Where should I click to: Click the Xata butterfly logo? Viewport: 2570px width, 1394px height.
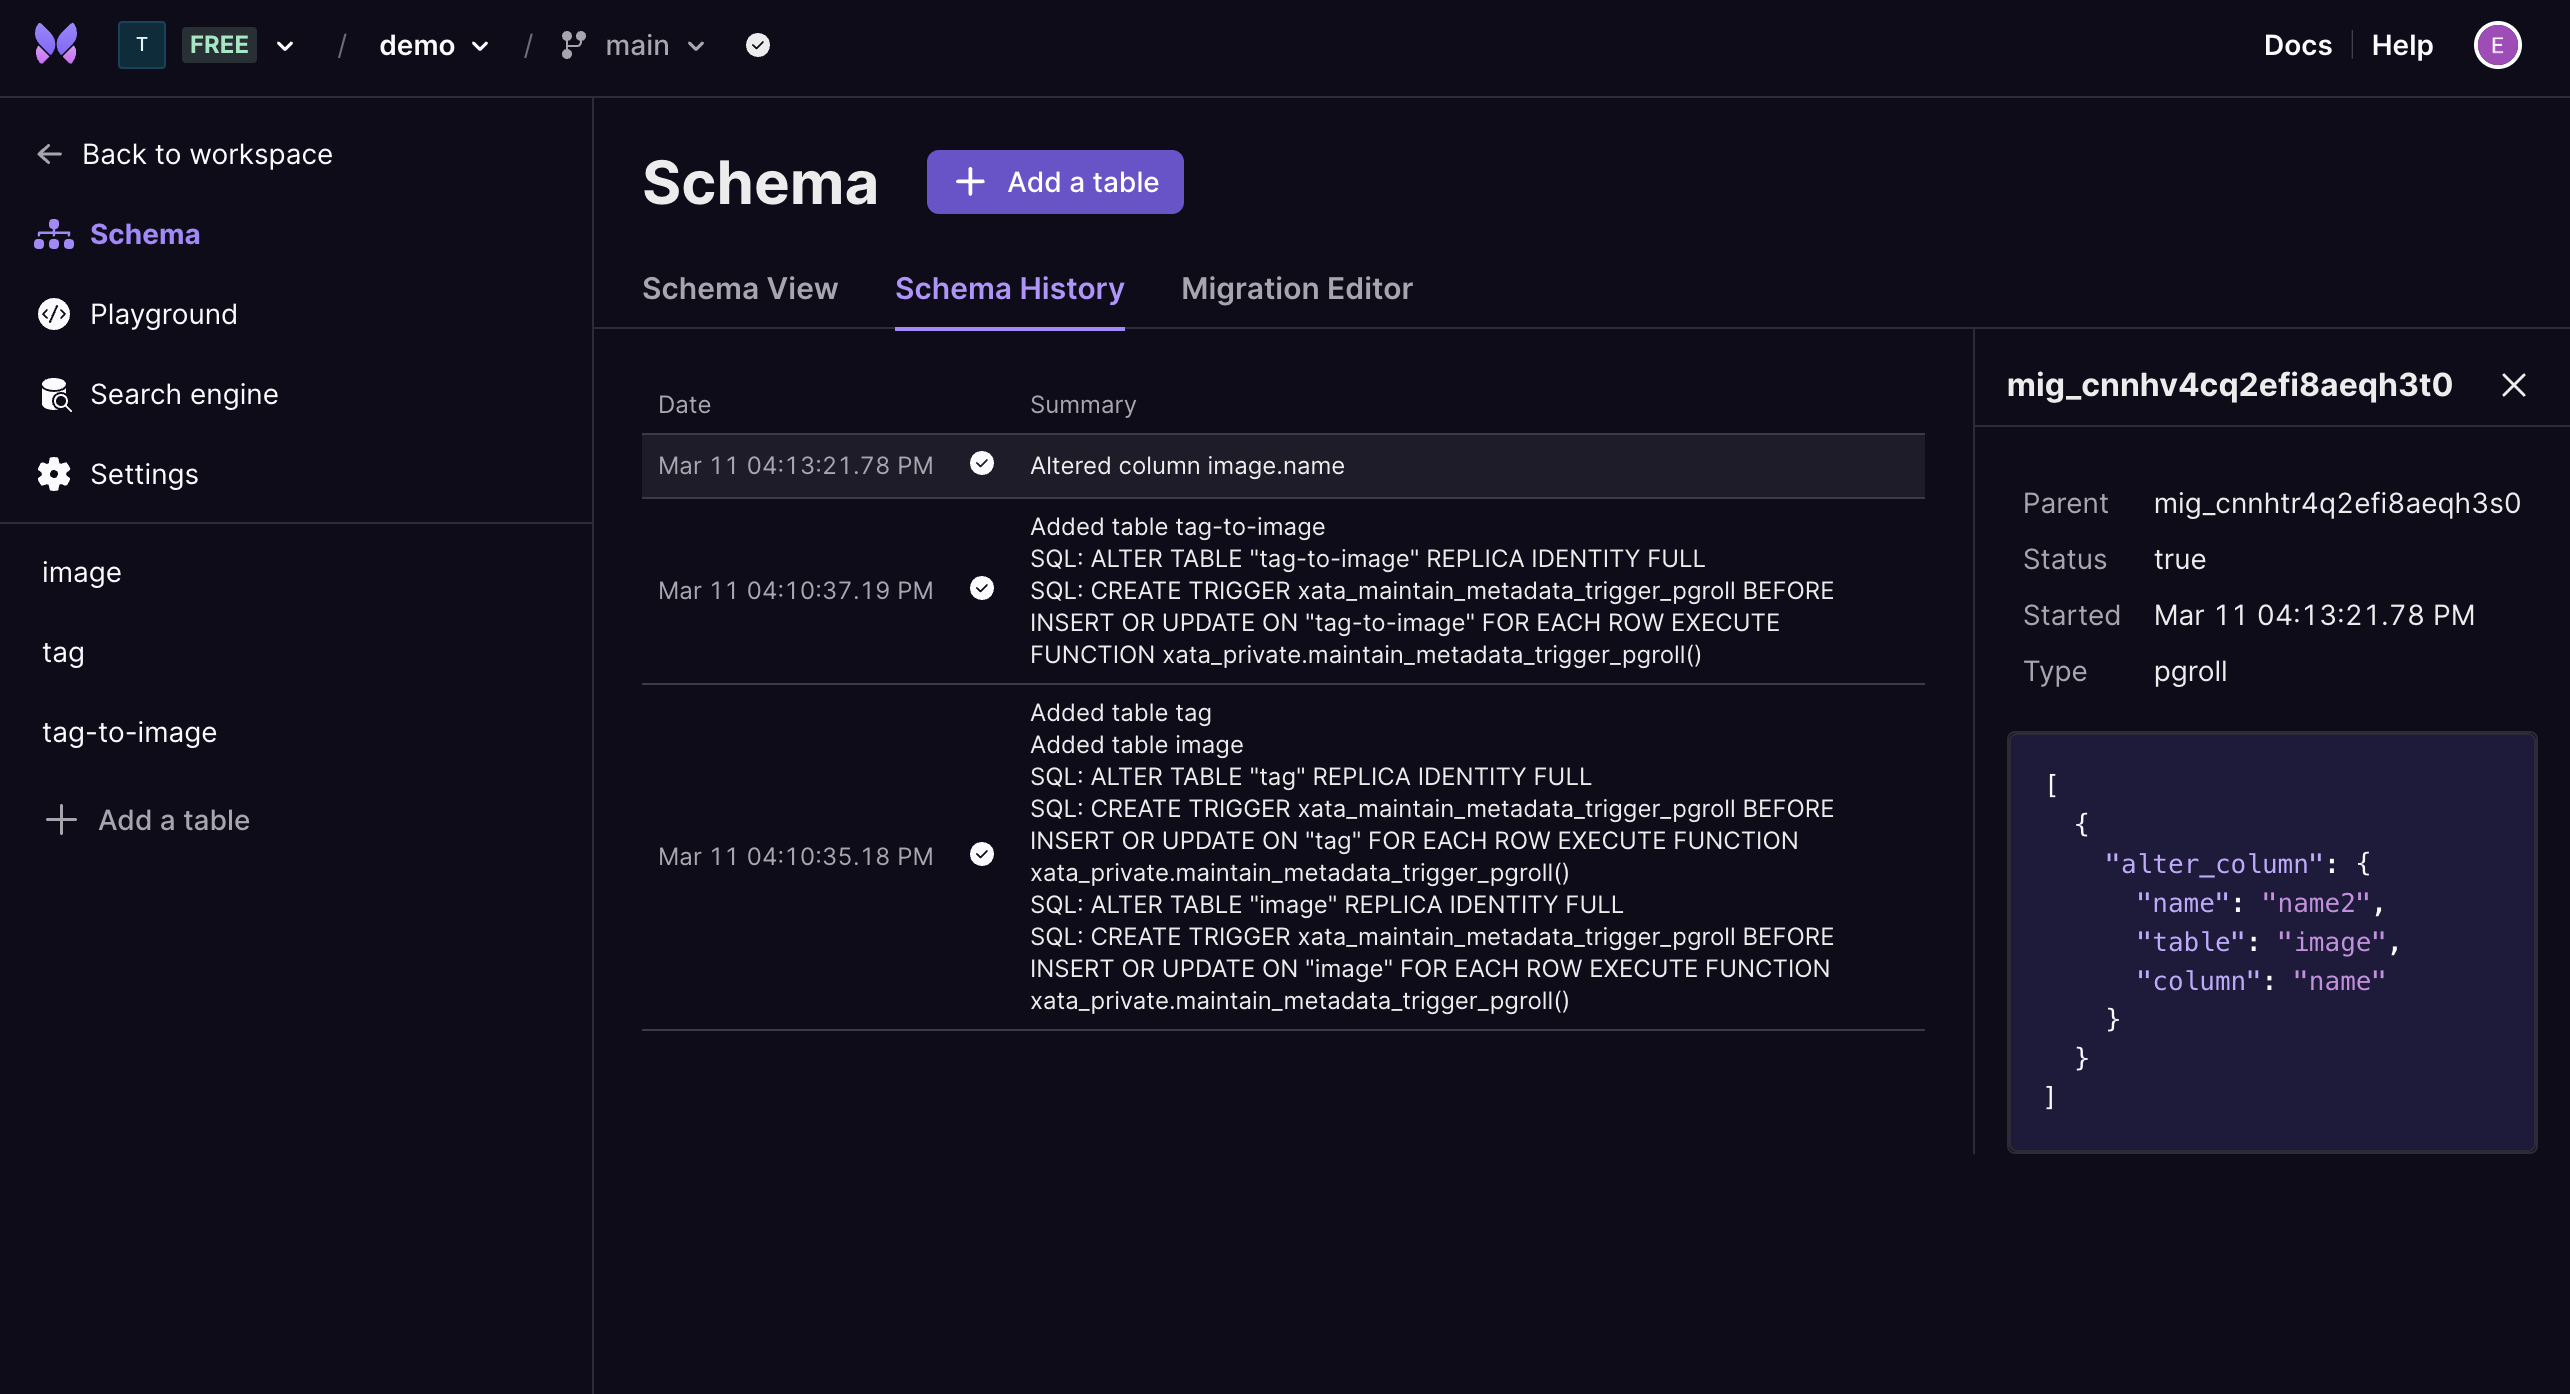tap(56, 45)
